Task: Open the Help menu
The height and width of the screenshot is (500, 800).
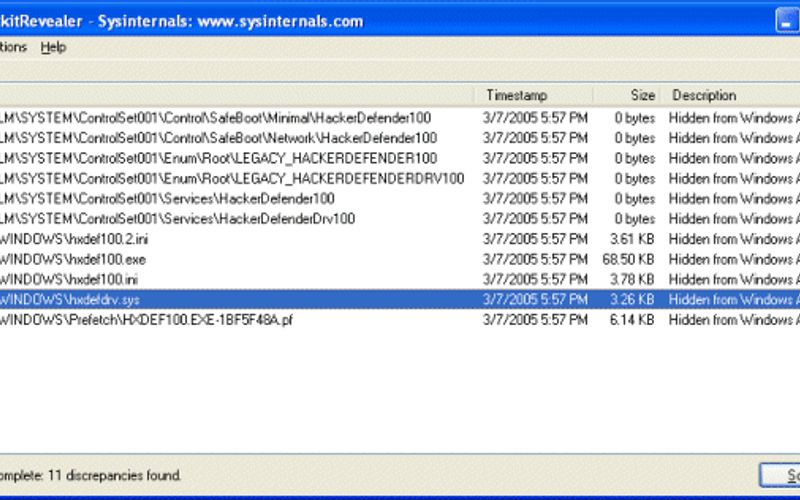Action: pos(53,47)
